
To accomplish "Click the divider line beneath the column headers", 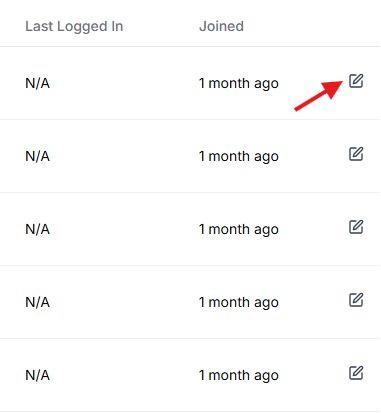I will point(190,47).
